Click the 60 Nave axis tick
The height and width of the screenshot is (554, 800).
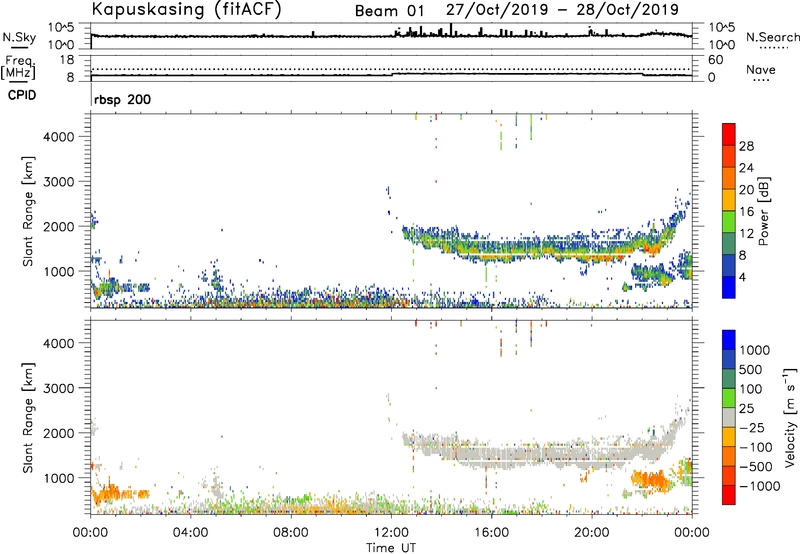coord(715,60)
